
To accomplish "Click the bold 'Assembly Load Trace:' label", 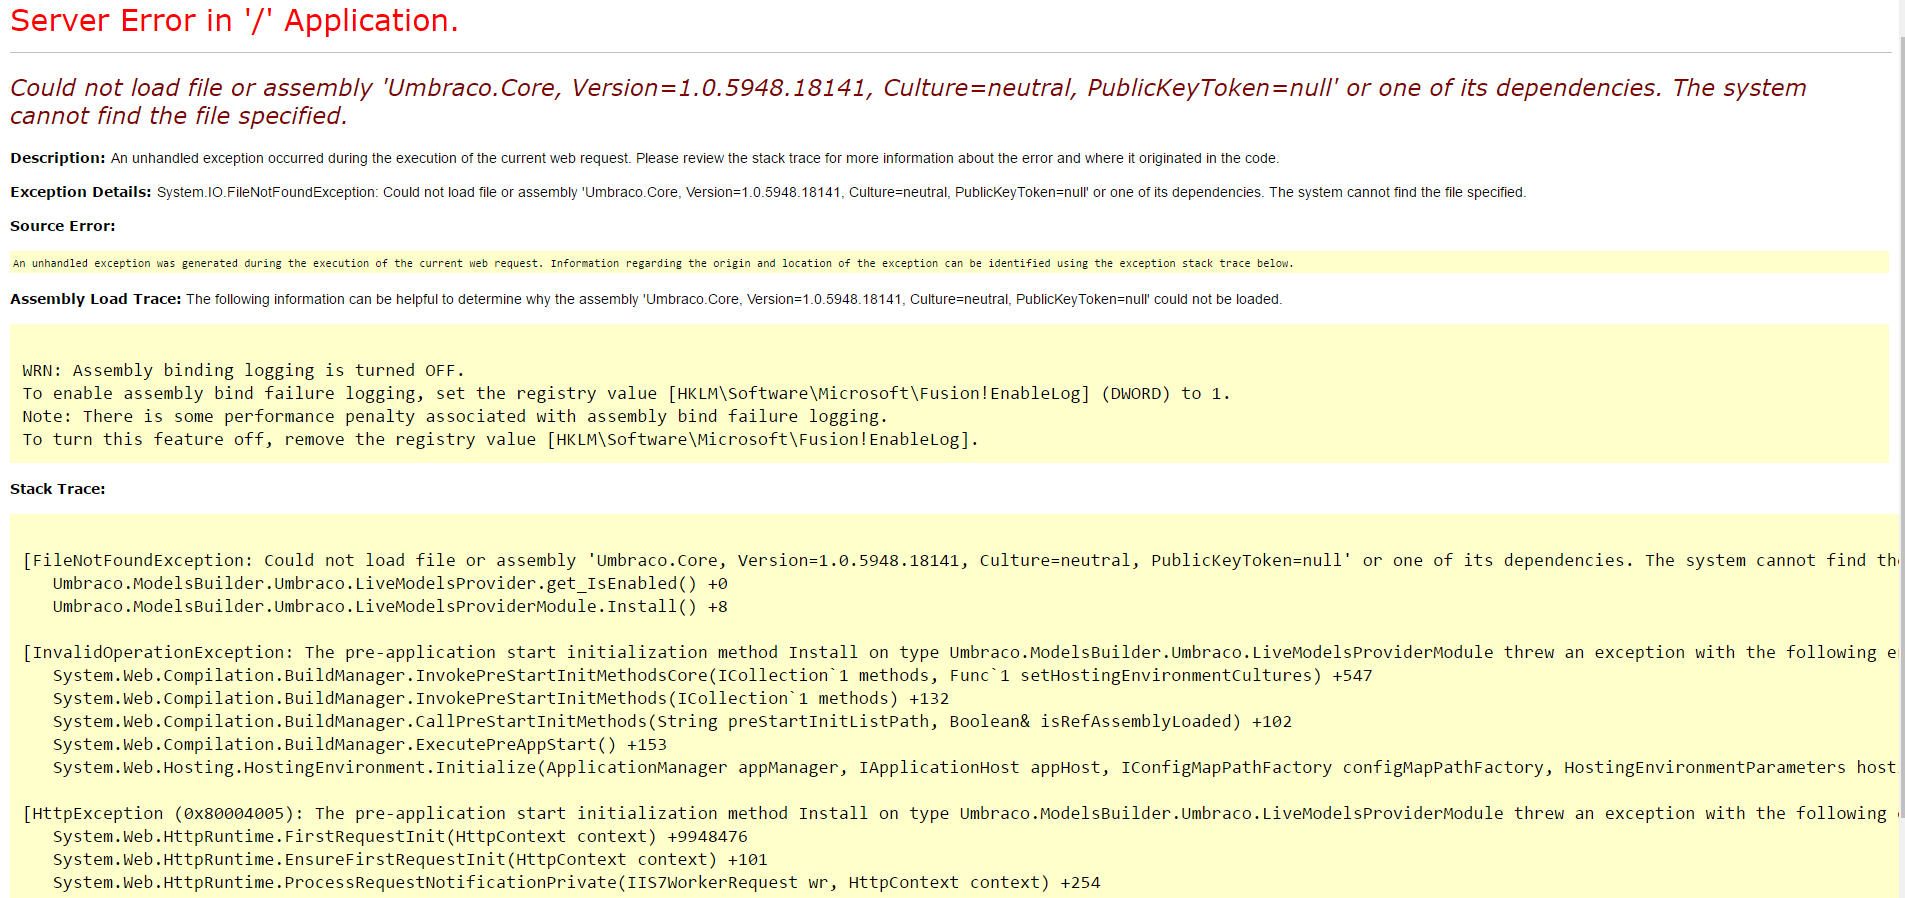I will pyautogui.click(x=96, y=299).
